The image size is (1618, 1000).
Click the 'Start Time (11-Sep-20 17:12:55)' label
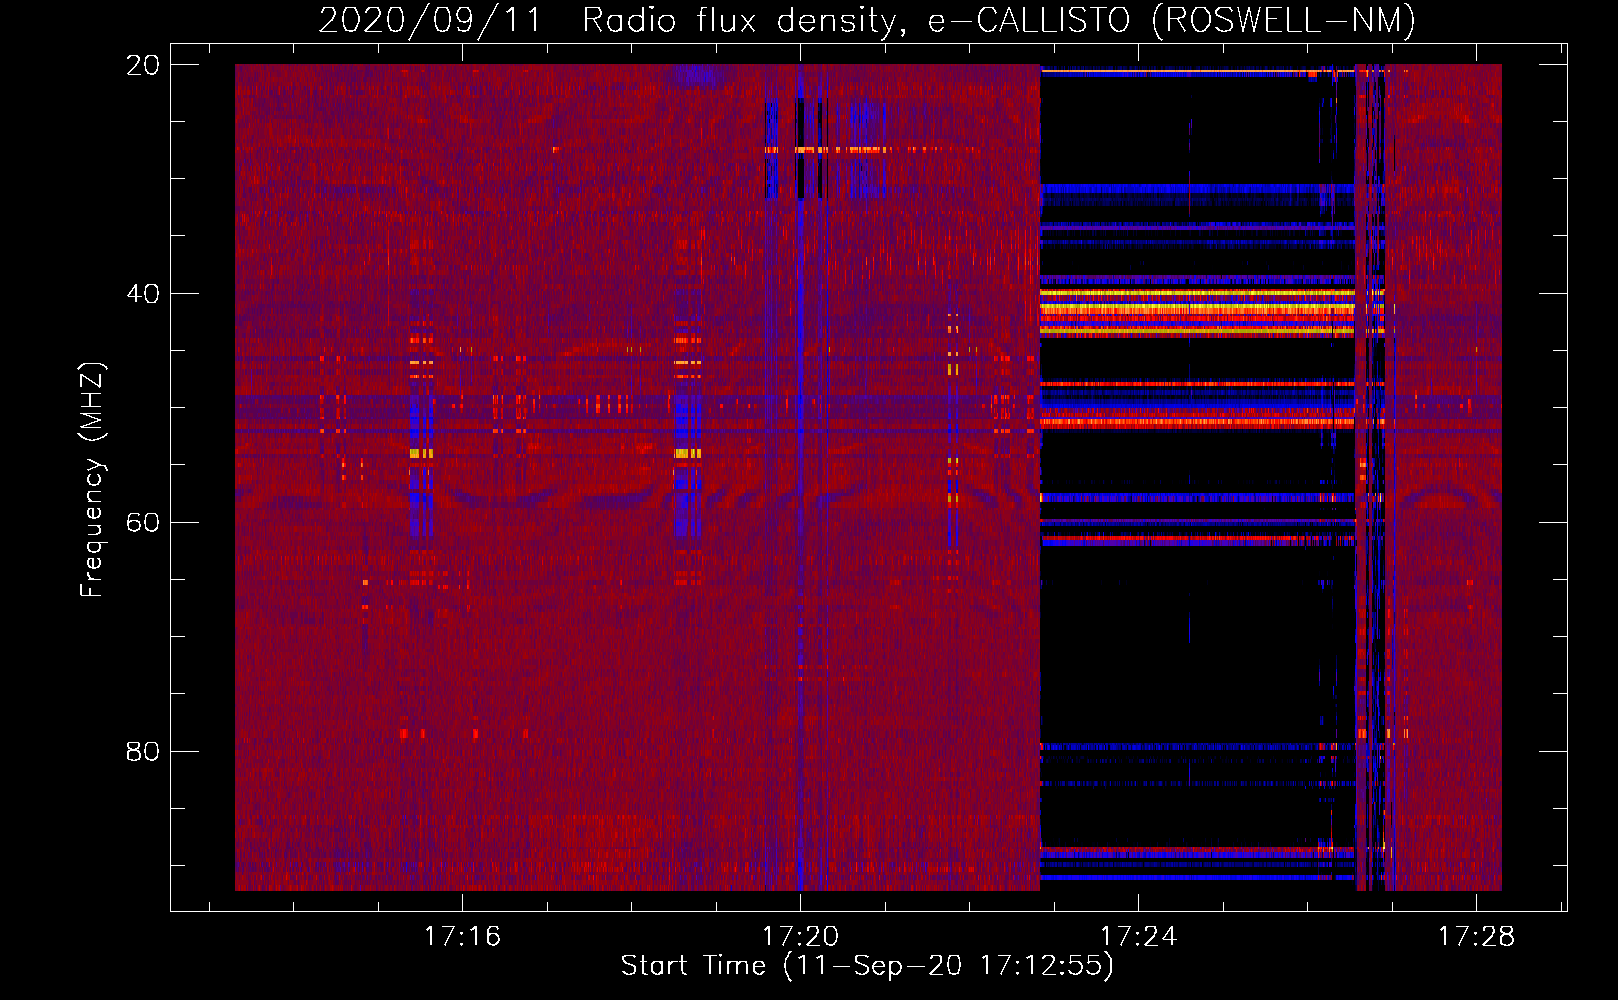pyautogui.click(x=867, y=966)
